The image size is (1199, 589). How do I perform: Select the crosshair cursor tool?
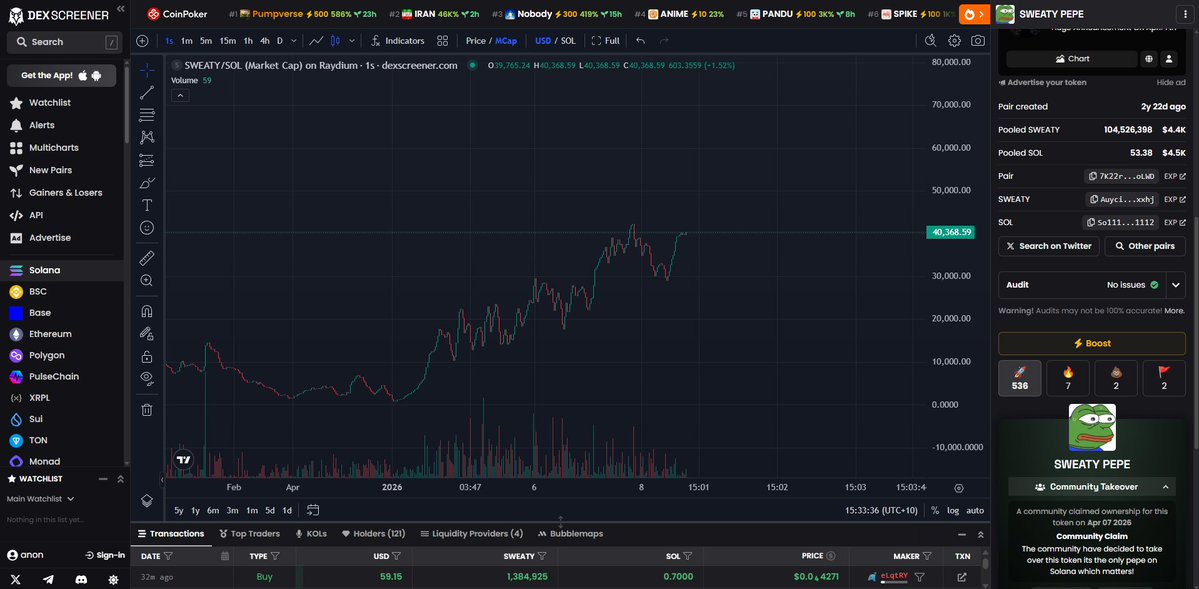click(x=147, y=70)
